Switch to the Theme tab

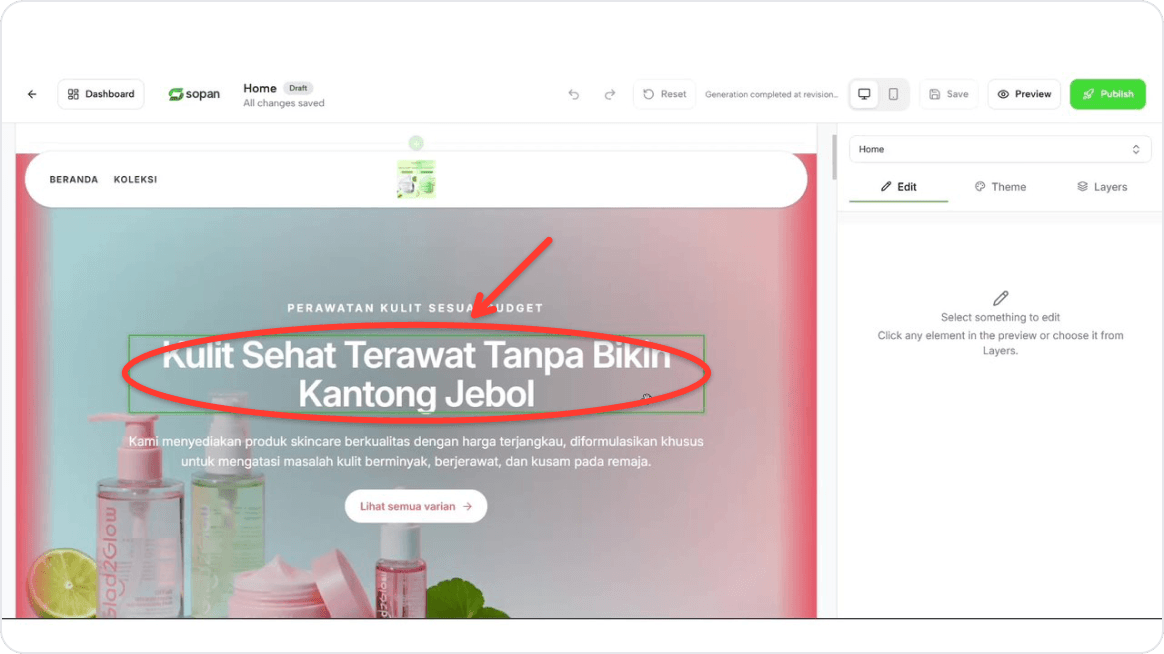tap(1000, 187)
